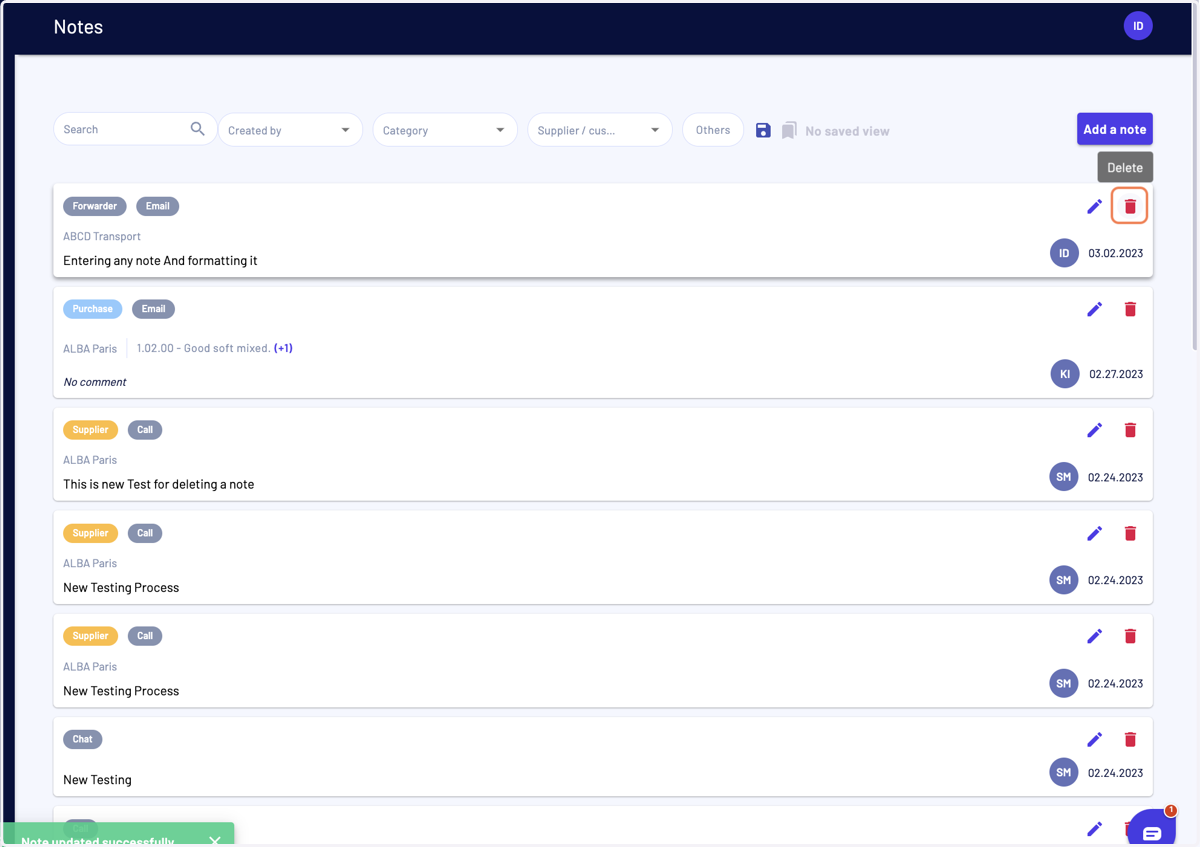Click 'ALBA Paris' on Purchase note

(90, 348)
